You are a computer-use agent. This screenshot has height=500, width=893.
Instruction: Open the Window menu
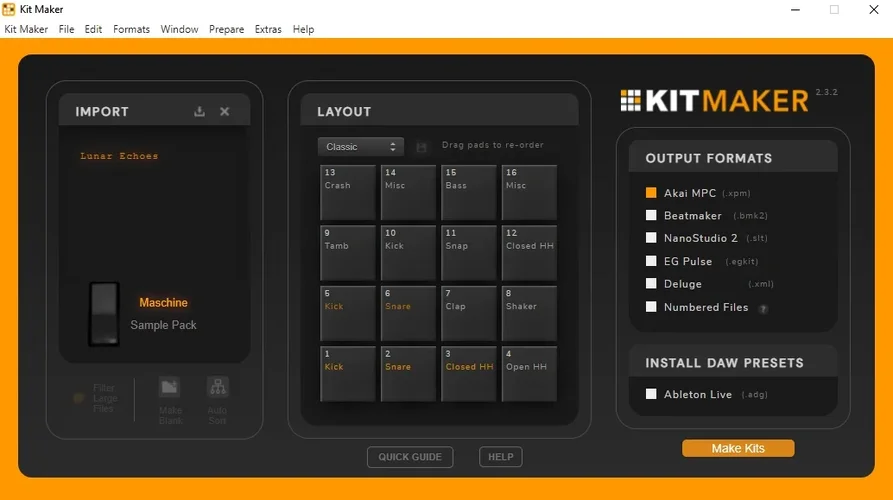[179, 29]
